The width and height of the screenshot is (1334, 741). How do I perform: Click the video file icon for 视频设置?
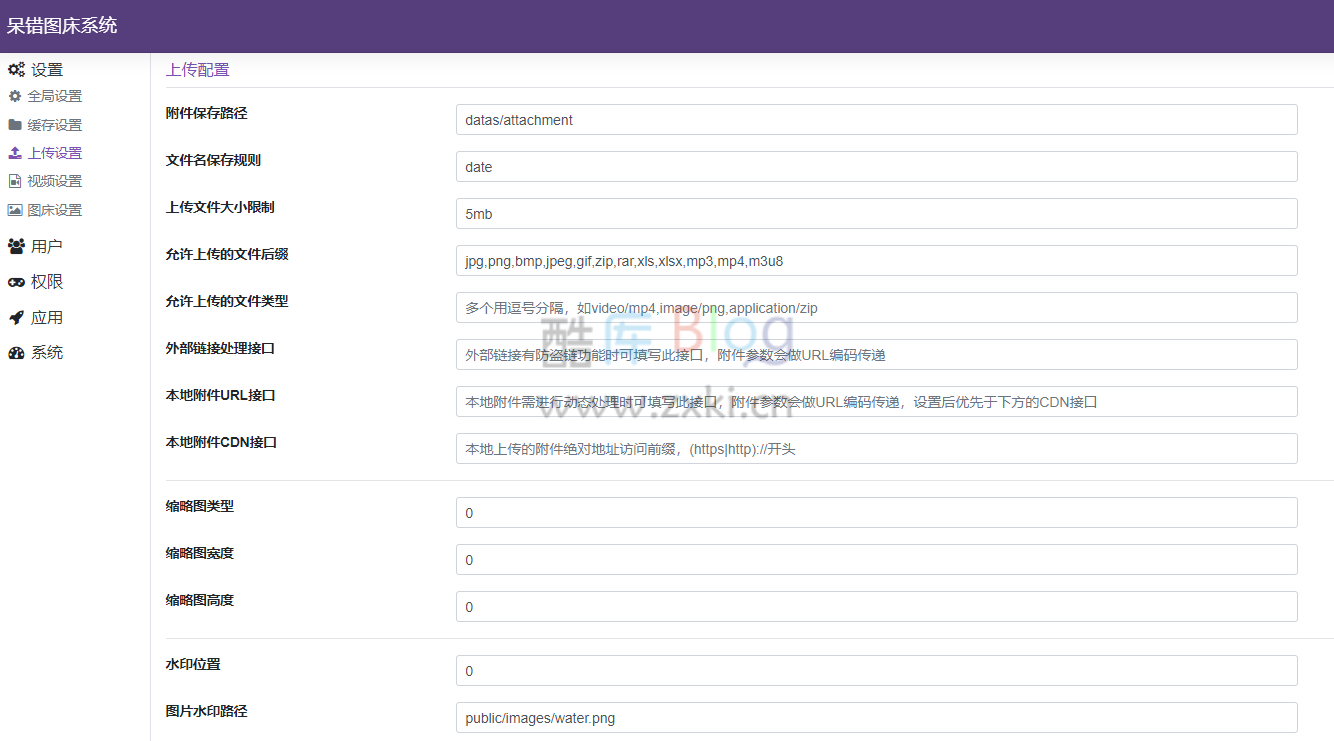pyautogui.click(x=15, y=181)
